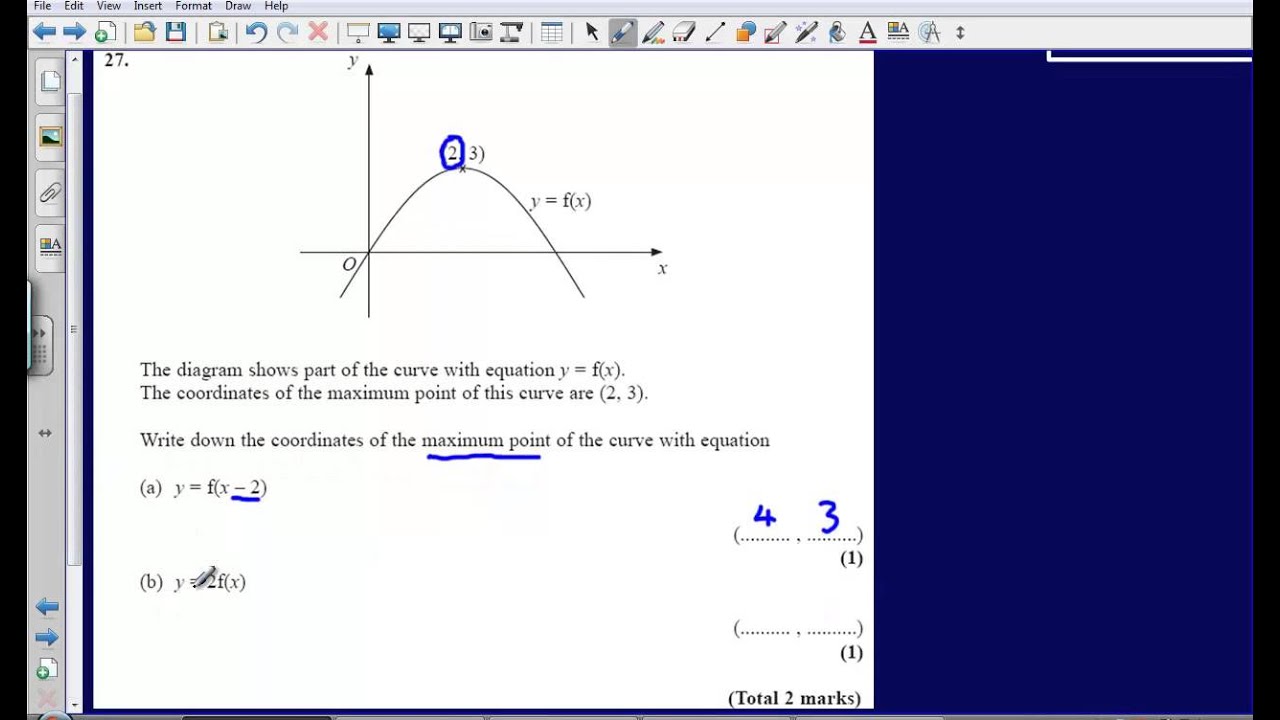Click the bottom-left next page arrow
The height and width of the screenshot is (720, 1280).
pyautogui.click(x=46, y=637)
